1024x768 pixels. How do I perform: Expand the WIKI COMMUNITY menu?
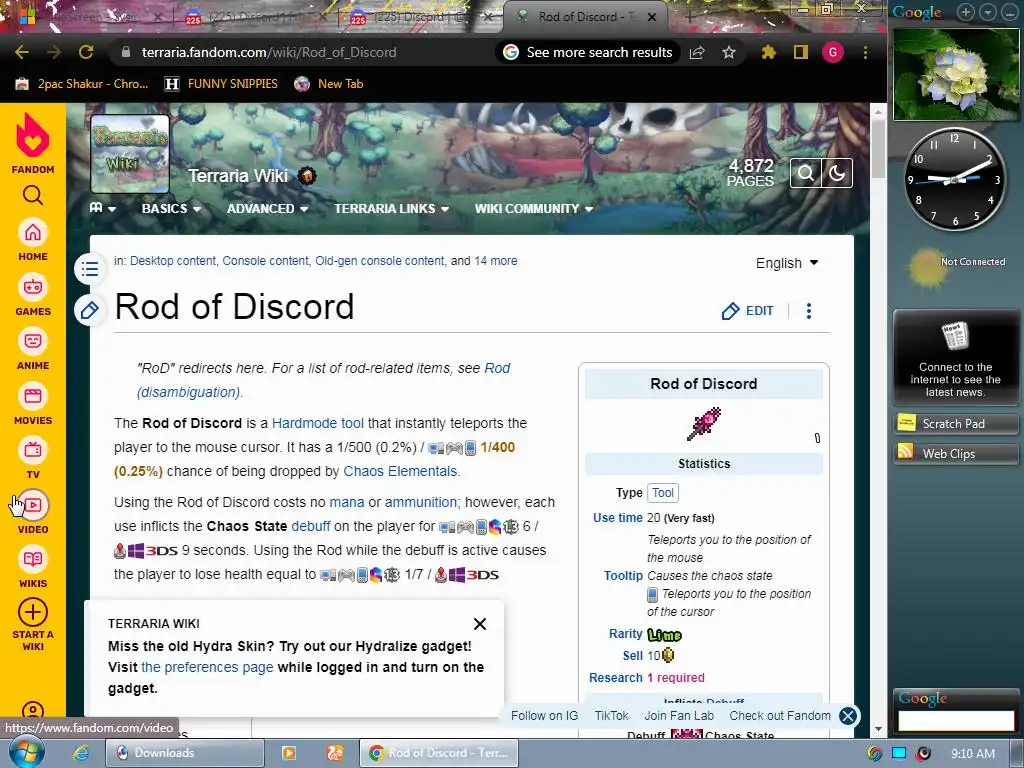[x=534, y=208]
